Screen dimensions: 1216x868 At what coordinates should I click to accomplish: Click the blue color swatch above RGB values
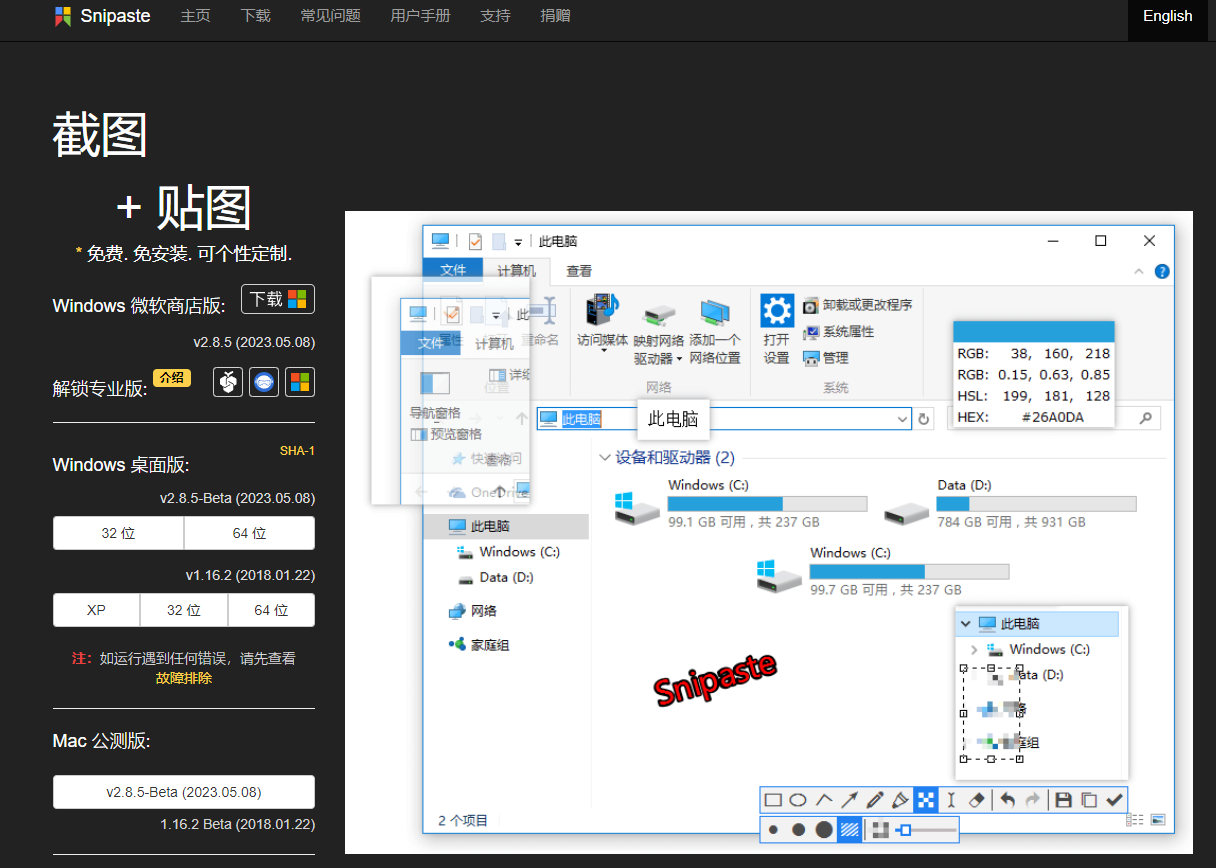(x=1033, y=333)
